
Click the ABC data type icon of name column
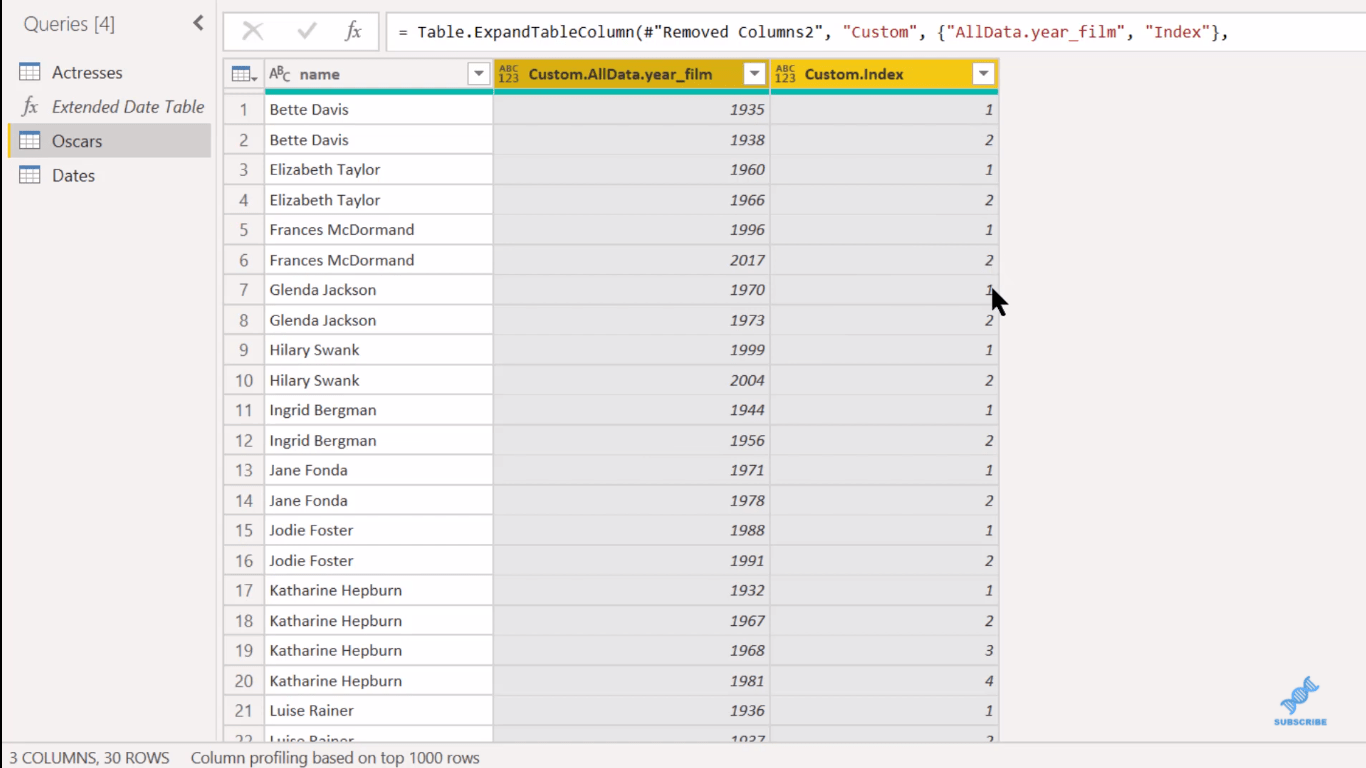click(x=280, y=74)
